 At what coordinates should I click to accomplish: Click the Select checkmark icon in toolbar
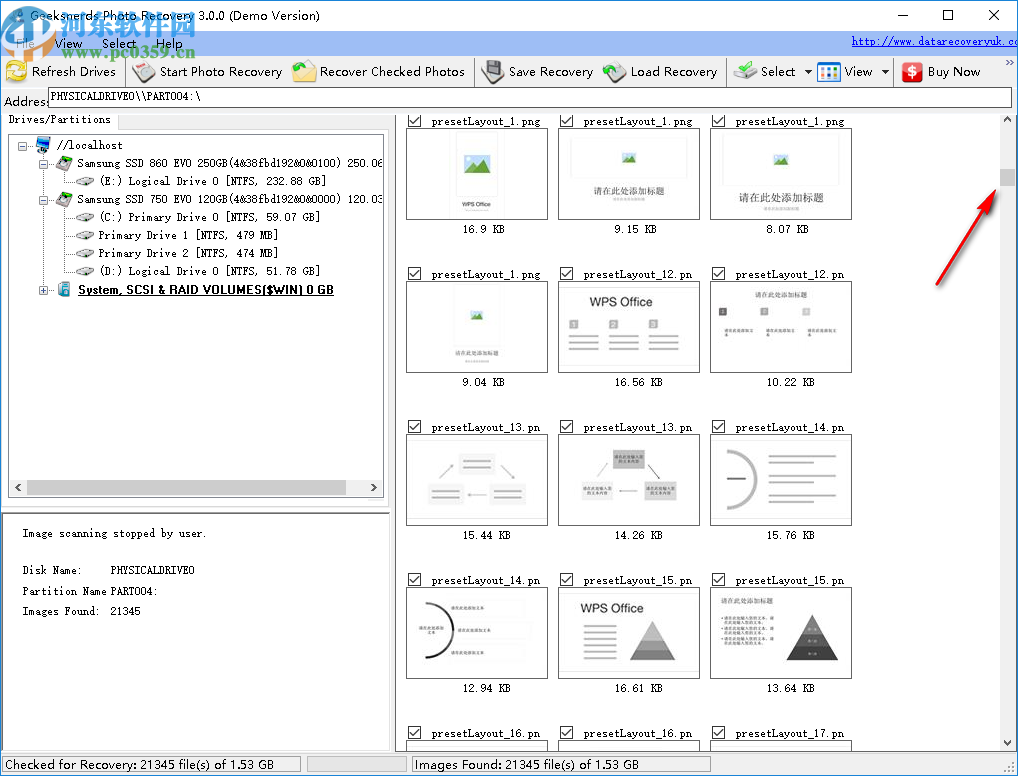tap(745, 71)
